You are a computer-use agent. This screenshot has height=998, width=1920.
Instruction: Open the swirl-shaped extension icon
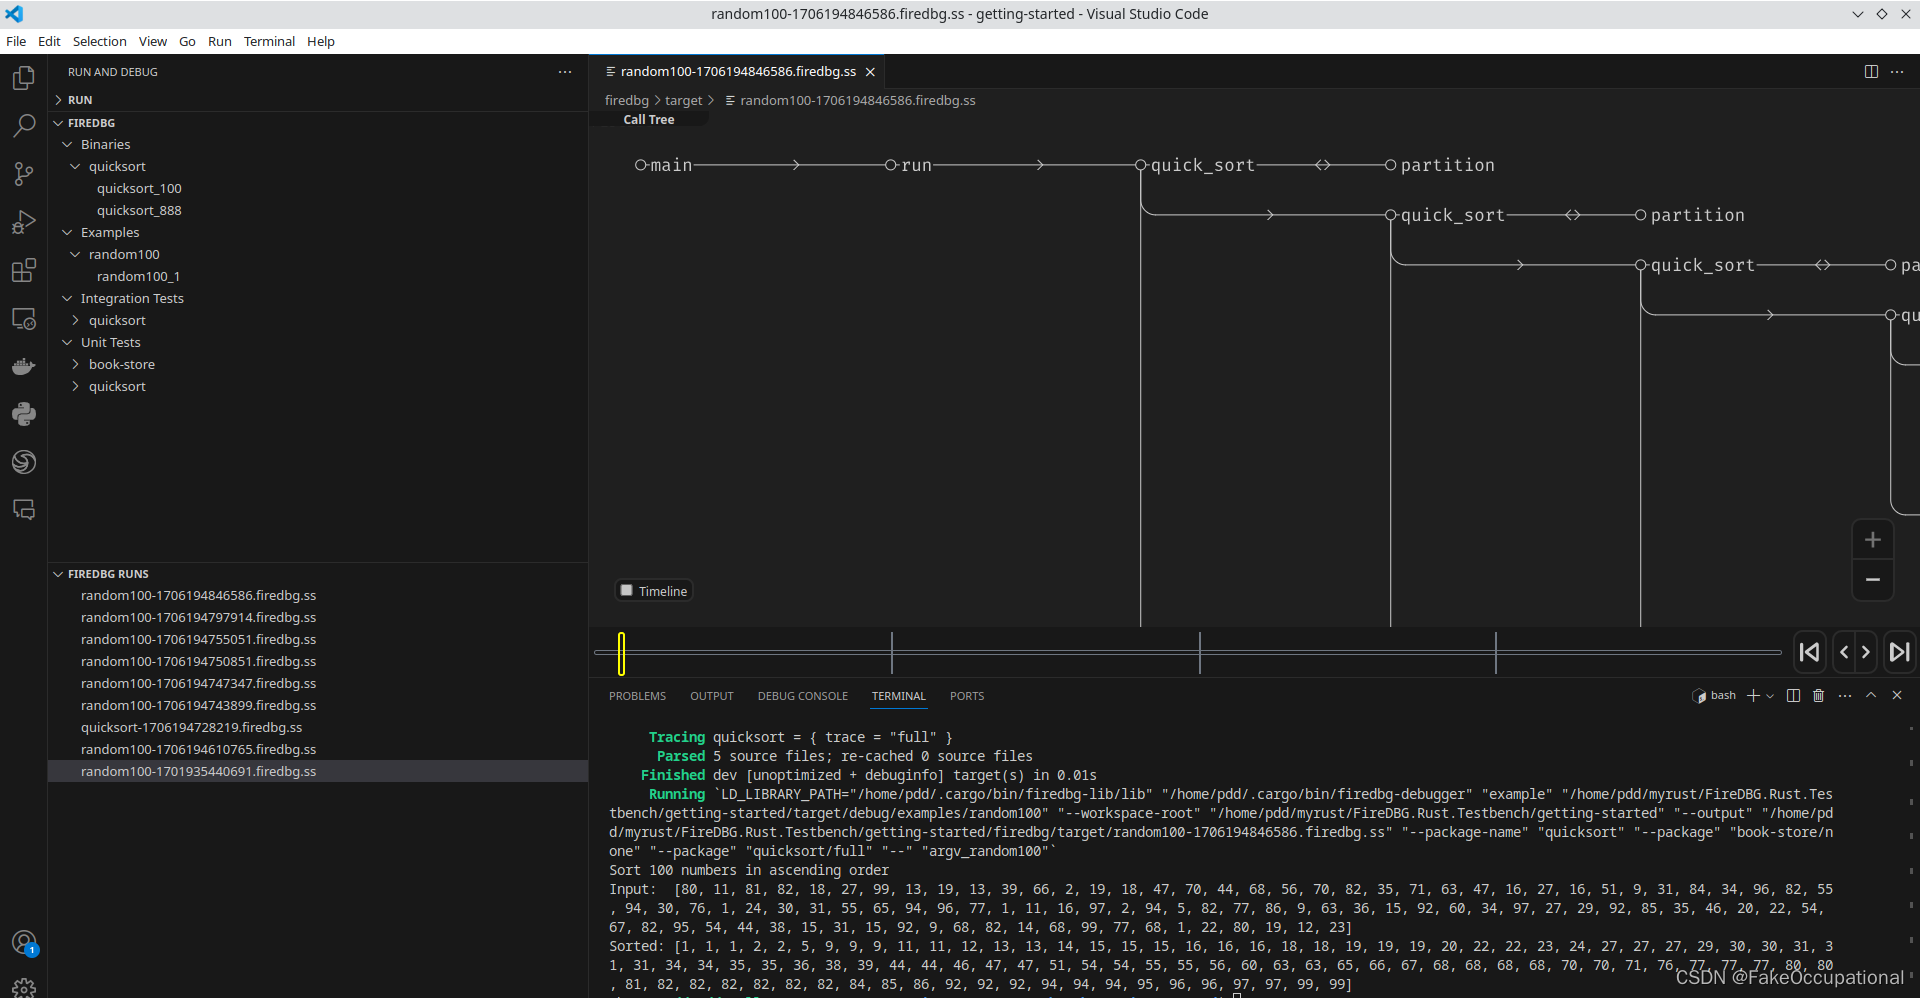tap(24, 462)
